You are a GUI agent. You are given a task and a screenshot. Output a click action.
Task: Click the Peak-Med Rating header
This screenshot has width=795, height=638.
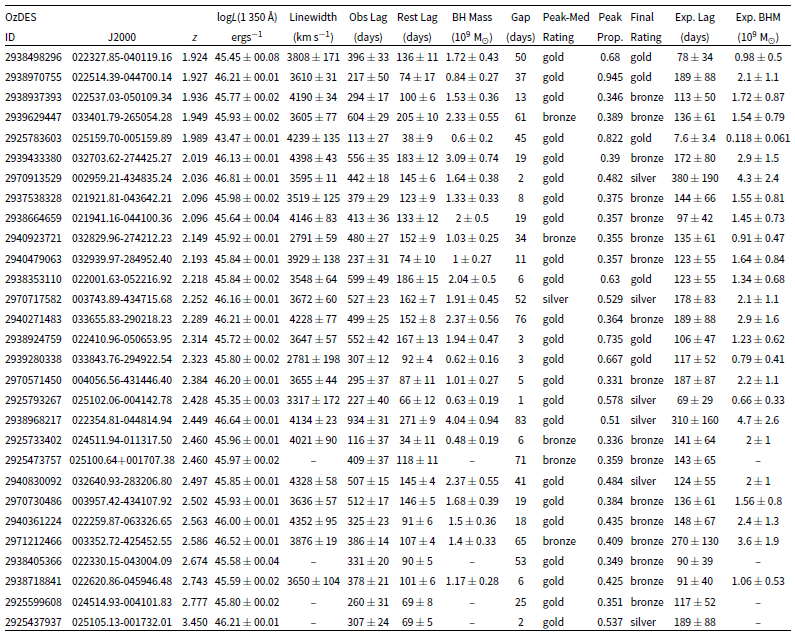click(x=566, y=27)
